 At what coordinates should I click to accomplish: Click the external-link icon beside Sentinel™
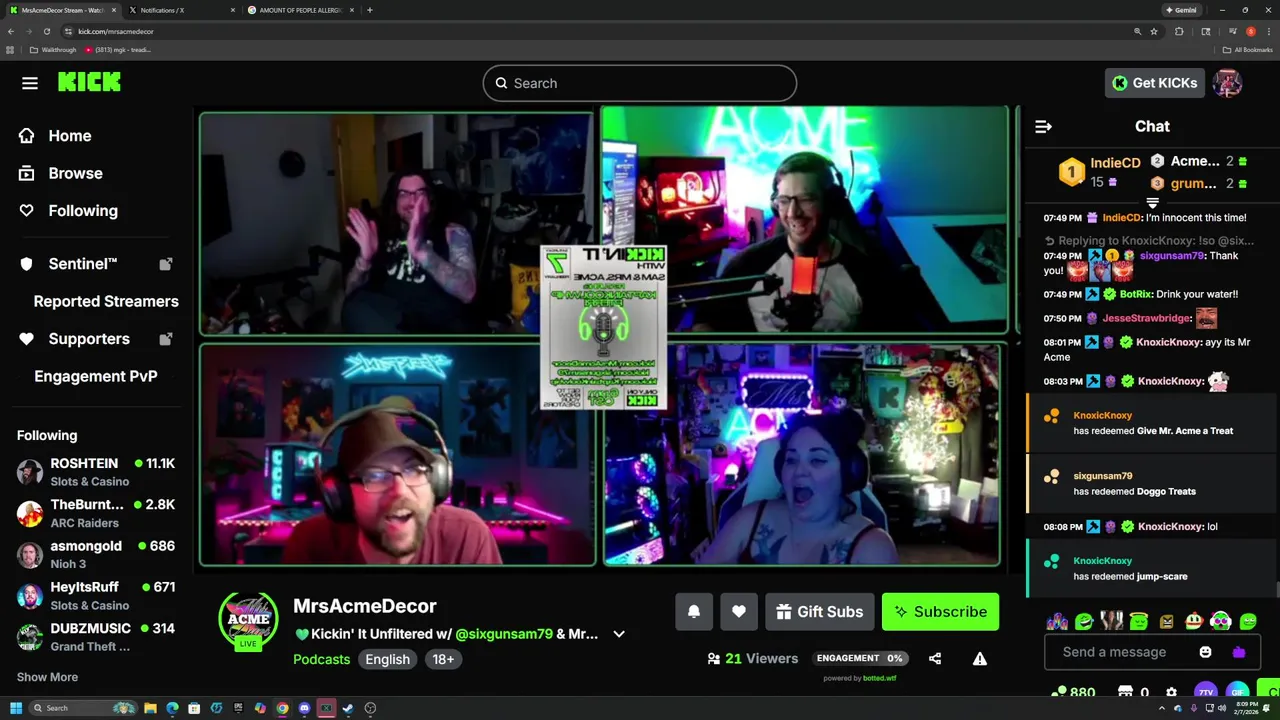[166, 264]
